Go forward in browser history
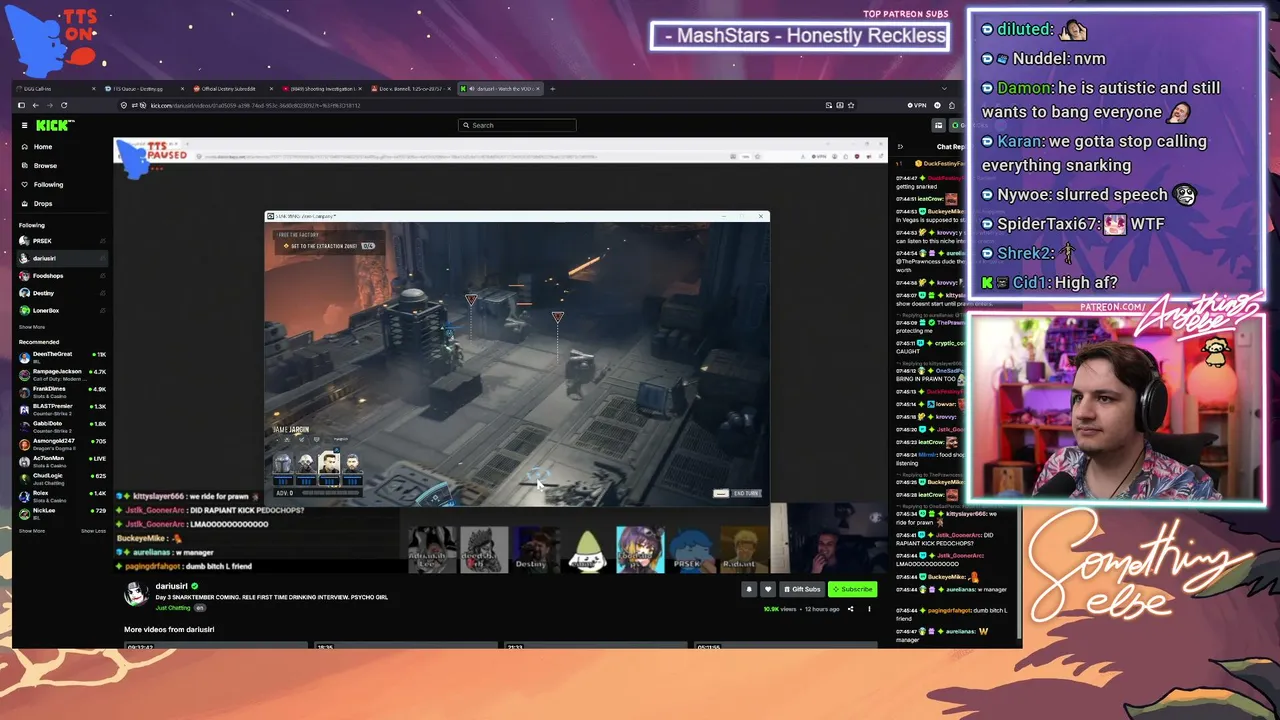Image resolution: width=1280 pixels, height=720 pixels. click(x=49, y=105)
